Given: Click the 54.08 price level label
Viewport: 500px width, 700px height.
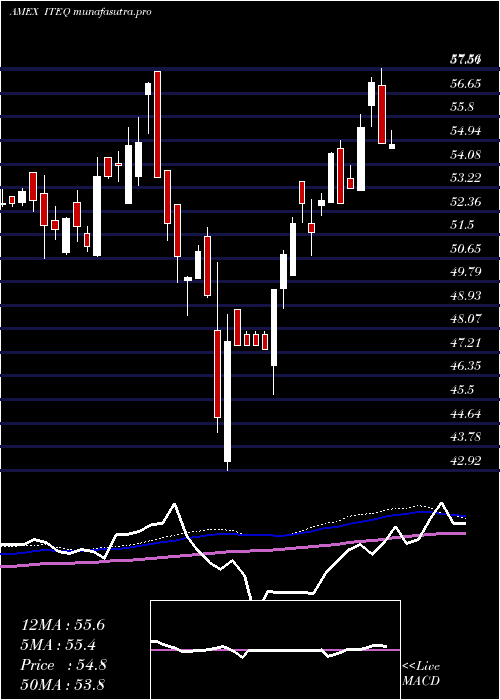Looking at the screenshot, I should (466, 154).
